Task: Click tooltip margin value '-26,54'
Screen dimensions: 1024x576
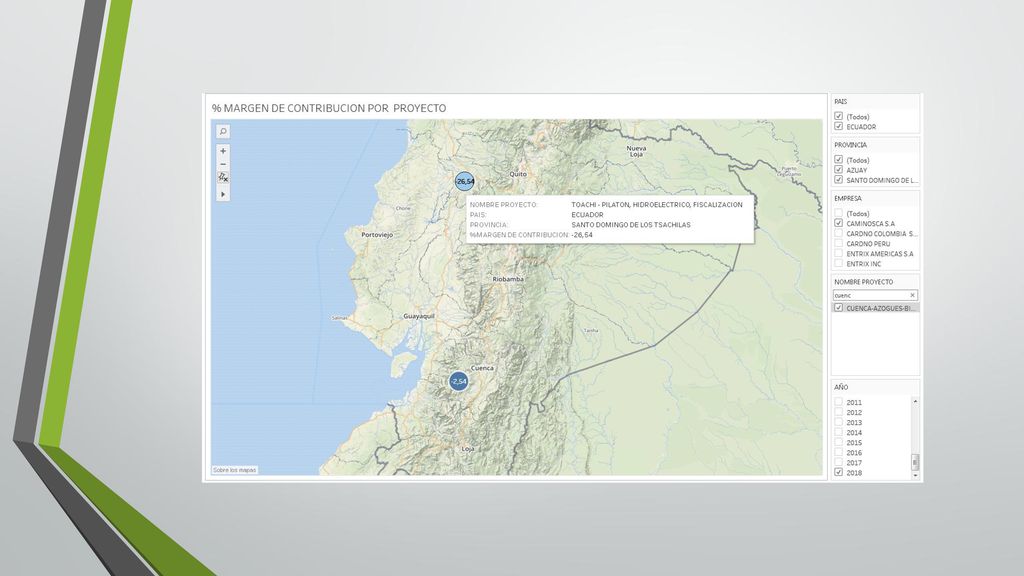Action: click(582, 234)
